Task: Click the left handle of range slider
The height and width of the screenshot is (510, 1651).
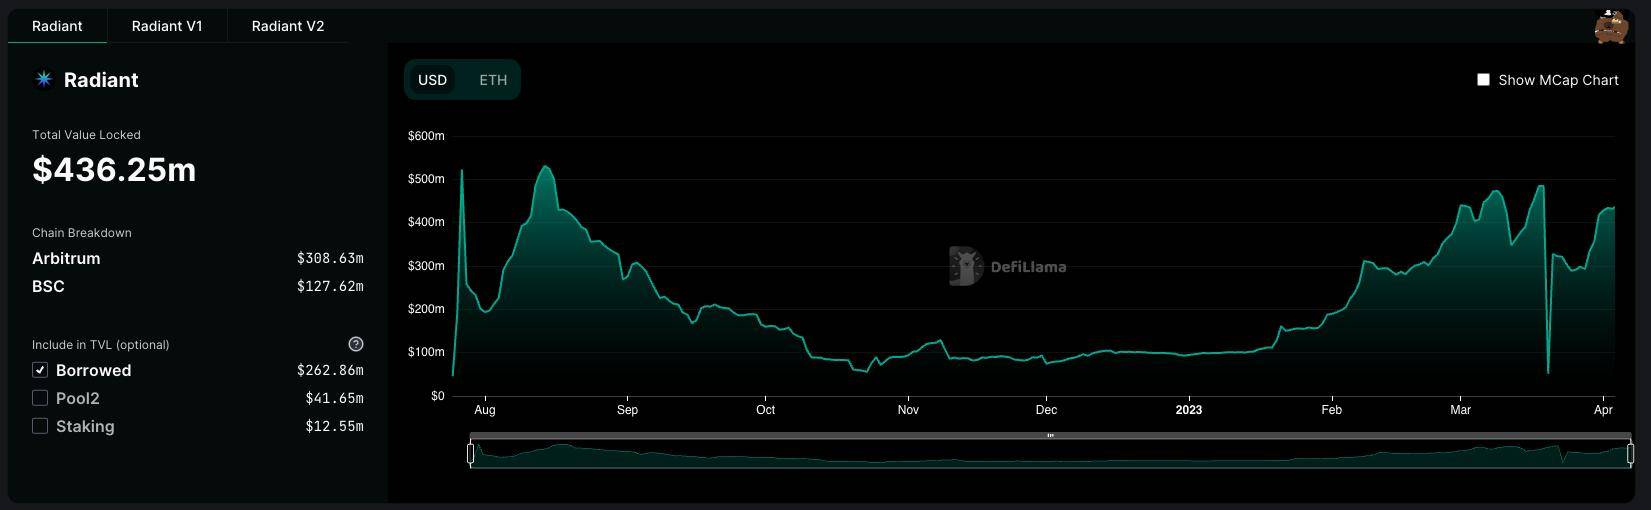Action: (470, 453)
